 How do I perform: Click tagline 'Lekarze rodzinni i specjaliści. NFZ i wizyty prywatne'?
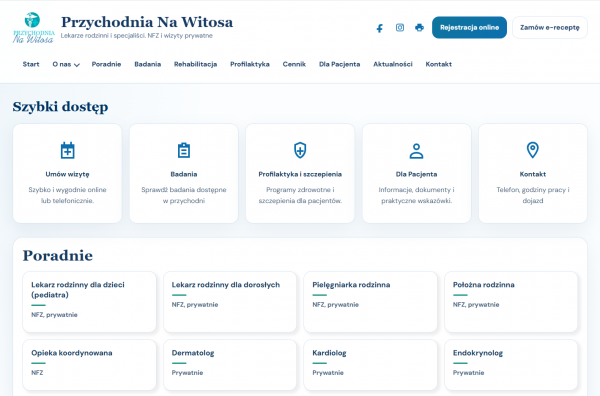[x=137, y=36]
